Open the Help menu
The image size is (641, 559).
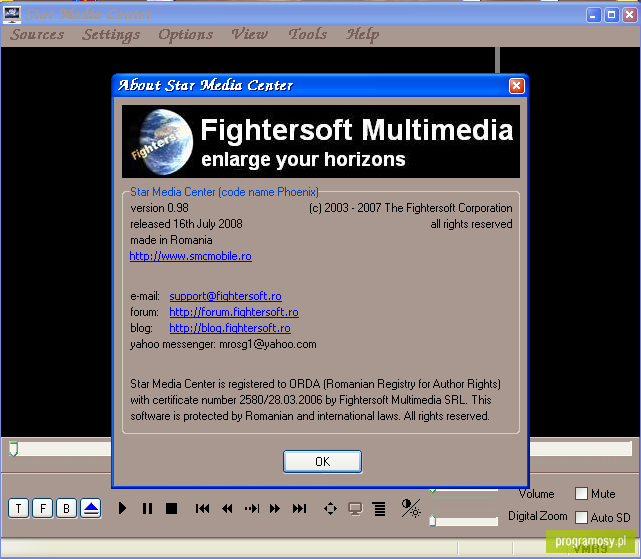pos(363,35)
